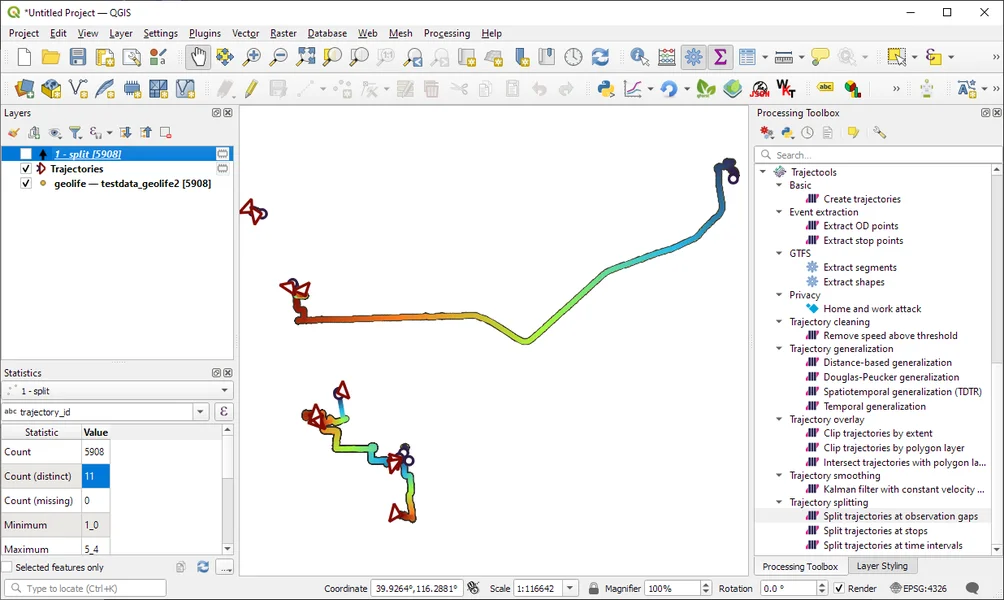Toggle scale lock padlock icon

[x=594, y=588]
